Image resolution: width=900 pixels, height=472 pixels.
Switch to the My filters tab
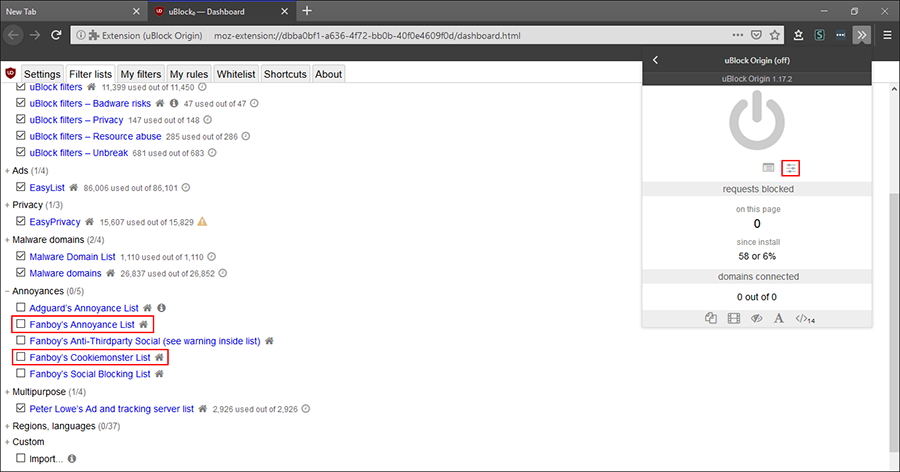tap(141, 74)
